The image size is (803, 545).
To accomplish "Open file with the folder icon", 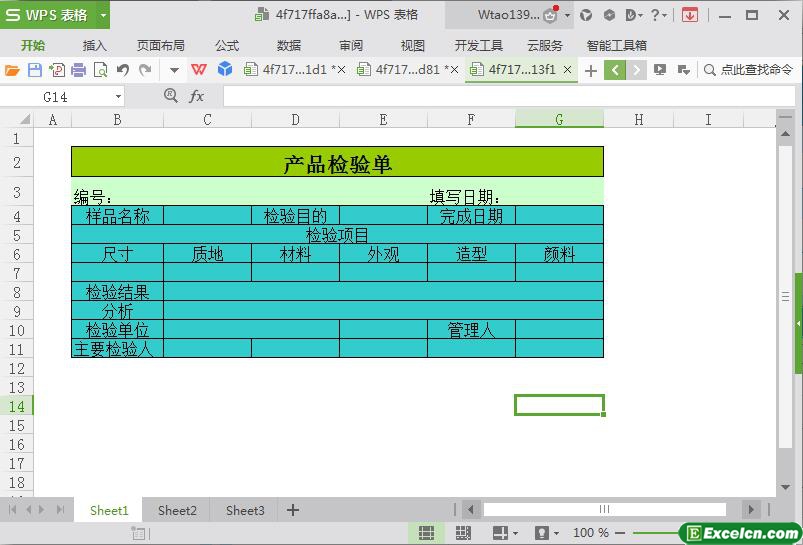I will [x=12, y=70].
